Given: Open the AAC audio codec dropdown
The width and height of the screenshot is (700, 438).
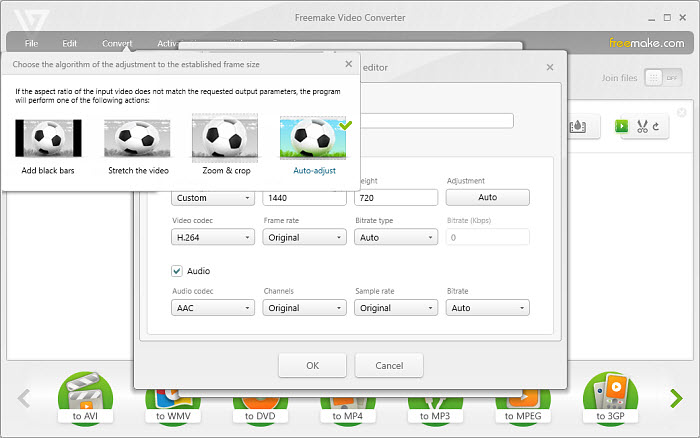Looking at the screenshot, I should tap(213, 308).
